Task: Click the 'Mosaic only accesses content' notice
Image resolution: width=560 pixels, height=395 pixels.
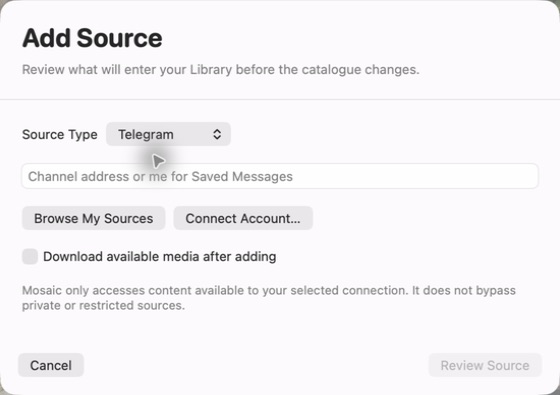Action: (269, 298)
